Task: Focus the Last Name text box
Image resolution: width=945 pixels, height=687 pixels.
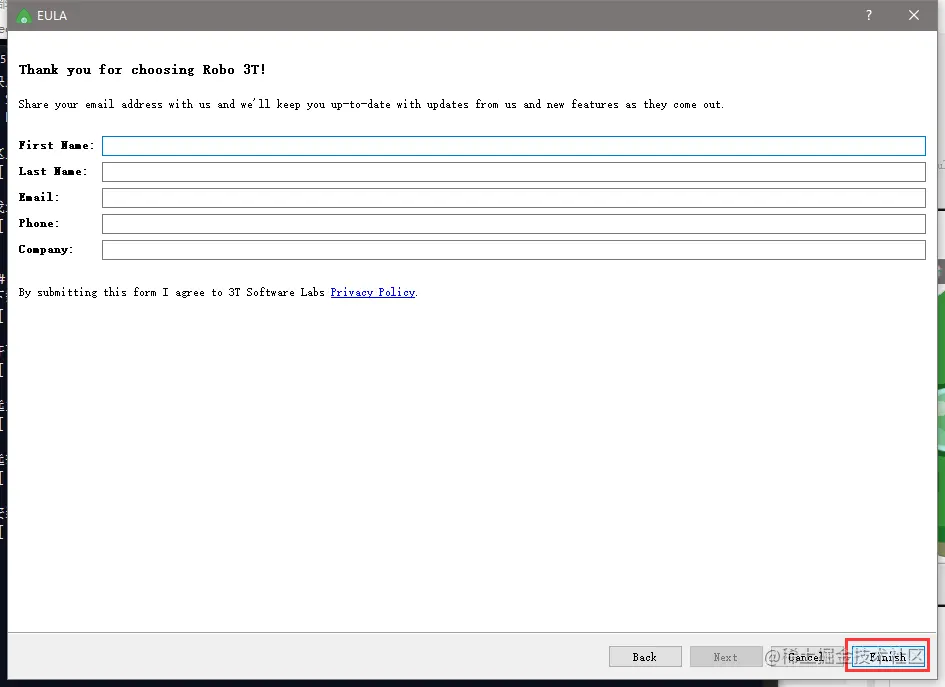Action: click(513, 172)
